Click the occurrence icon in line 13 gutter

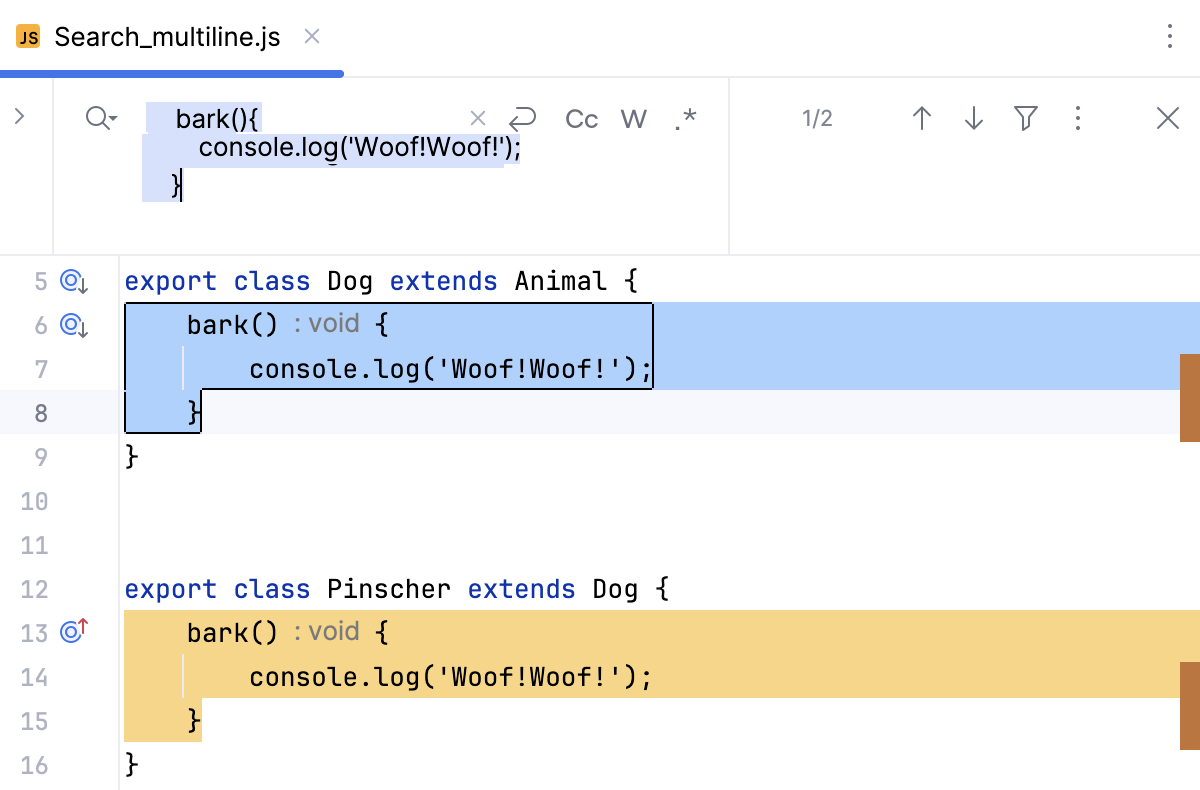tap(71, 632)
